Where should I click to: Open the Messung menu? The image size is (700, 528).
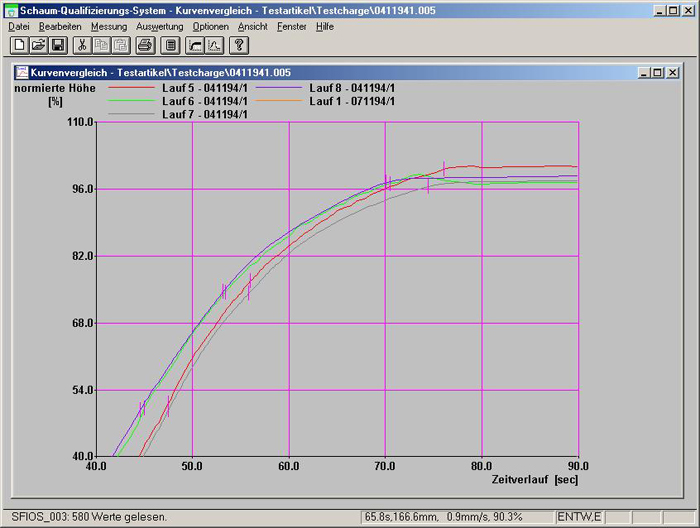[109, 27]
